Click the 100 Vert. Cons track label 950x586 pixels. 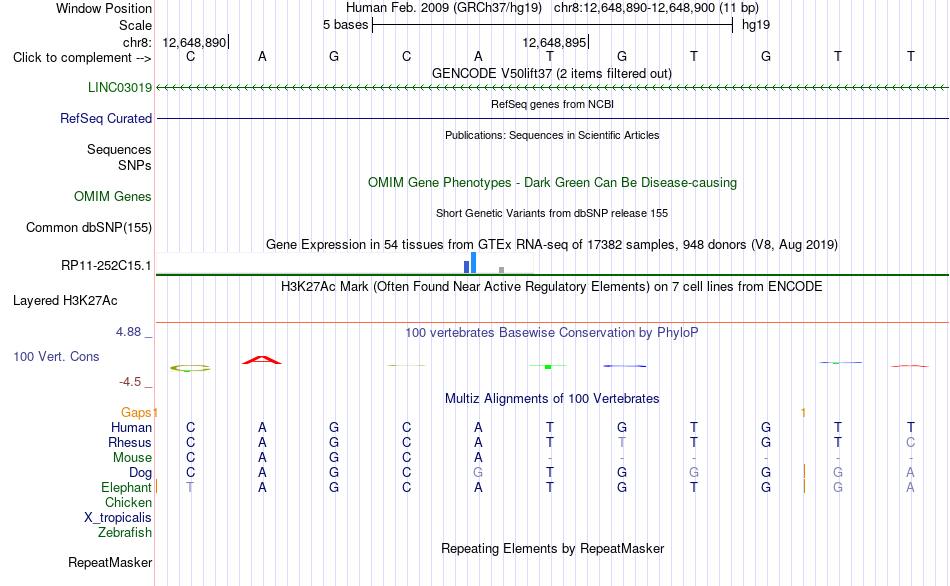coord(56,356)
